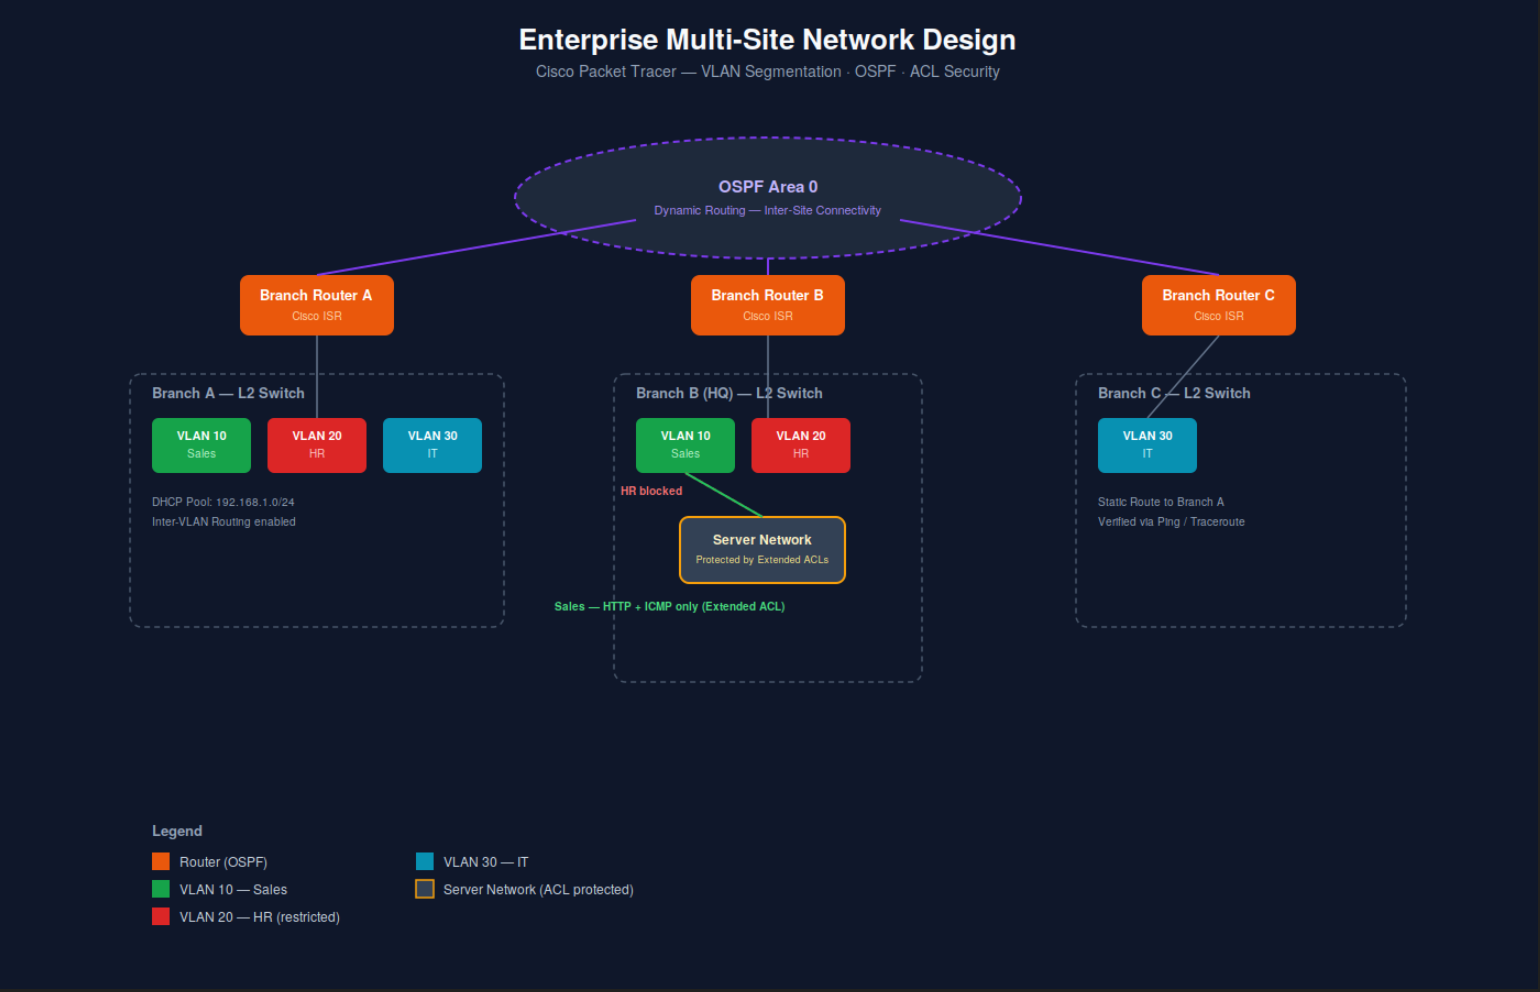Click the orange Router (OSPF) legend swatch
The width and height of the screenshot is (1540, 992).
[x=161, y=861]
